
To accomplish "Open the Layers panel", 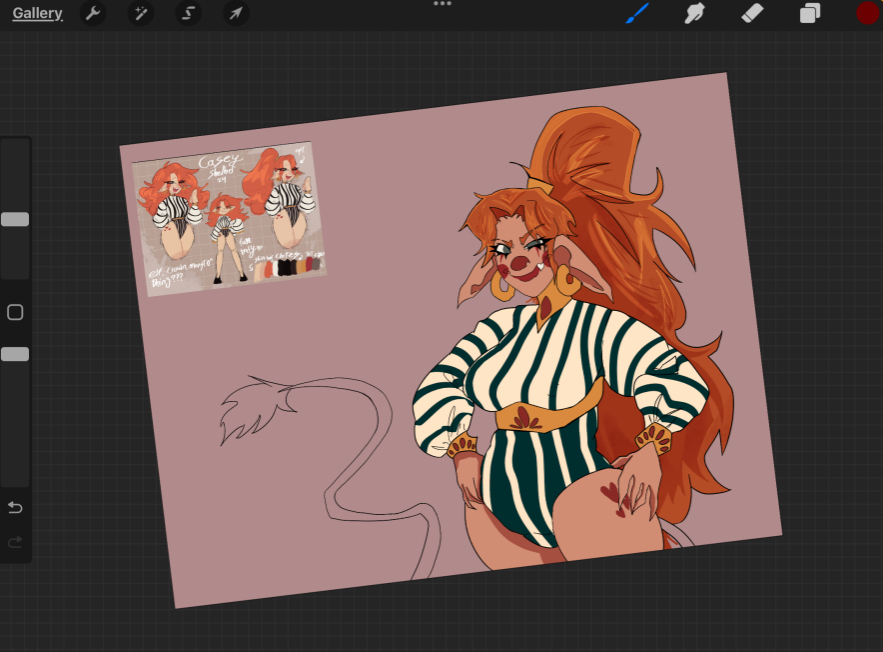I will [809, 13].
